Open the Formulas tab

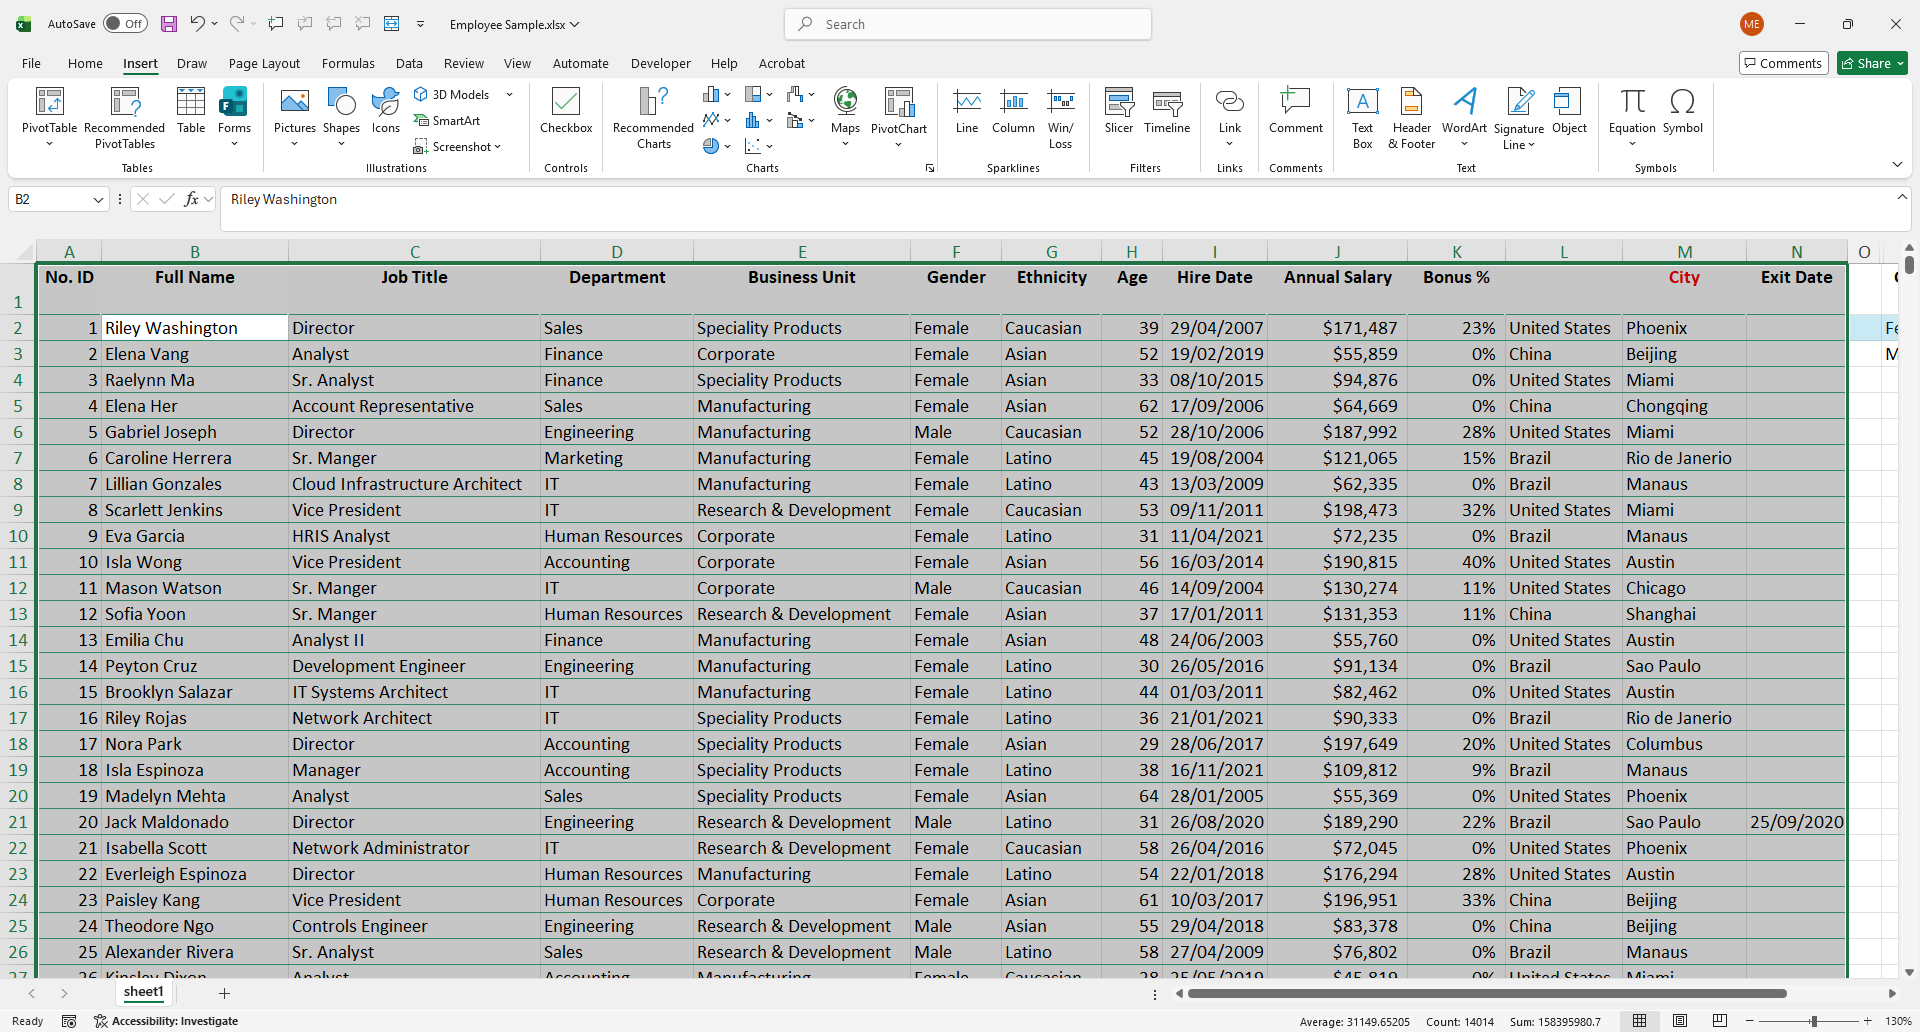[348, 63]
